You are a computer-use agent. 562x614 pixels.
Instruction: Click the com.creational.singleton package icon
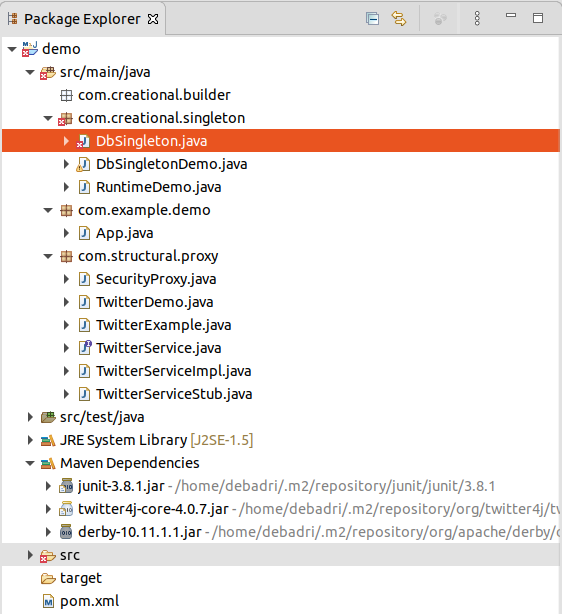(x=65, y=119)
